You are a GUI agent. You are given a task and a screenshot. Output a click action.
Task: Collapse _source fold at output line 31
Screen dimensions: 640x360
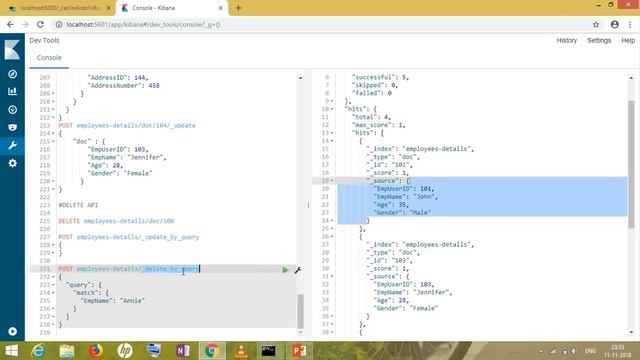(x=332, y=276)
